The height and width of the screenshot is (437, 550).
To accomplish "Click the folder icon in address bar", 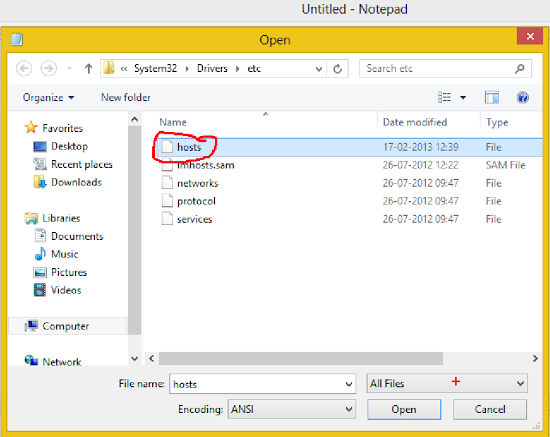I will pyautogui.click(x=109, y=68).
